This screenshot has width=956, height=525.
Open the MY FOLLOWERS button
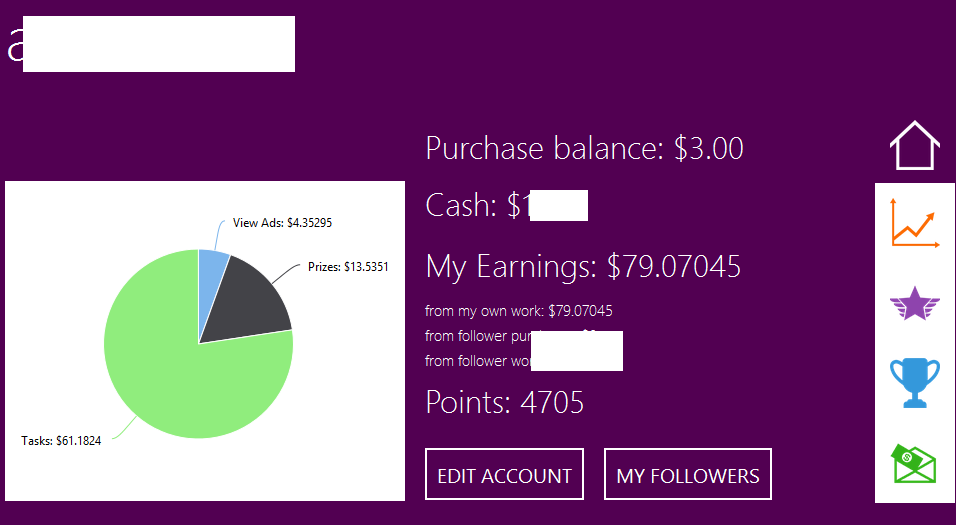click(x=688, y=475)
